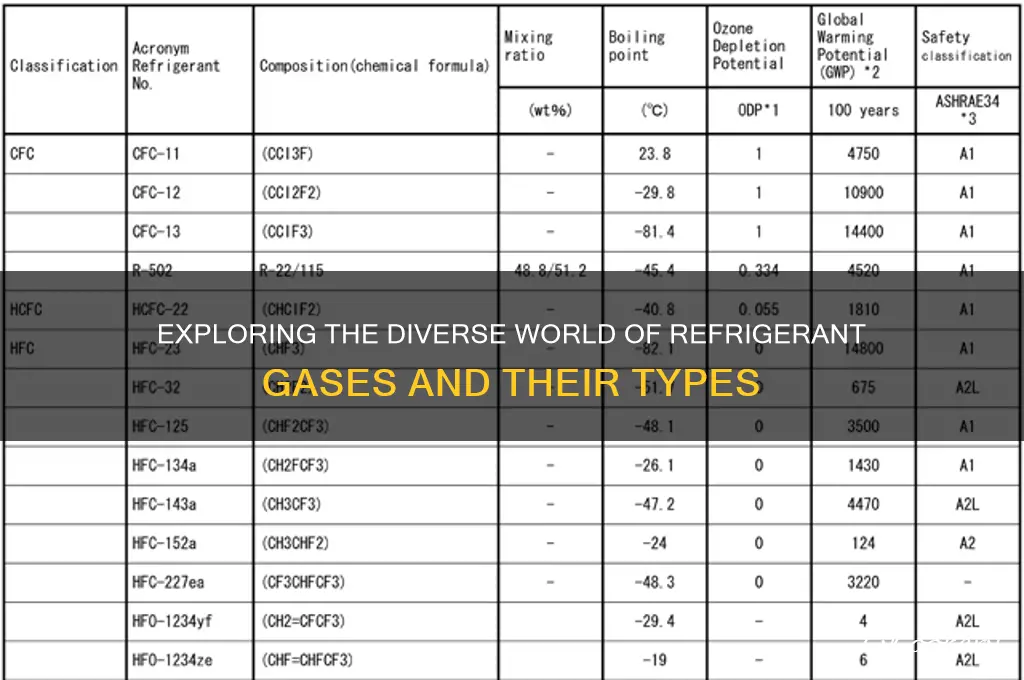Click the 'HFO-1234yf' refrigerant cell
This screenshot has height=680, width=1024.
pos(172,621)
